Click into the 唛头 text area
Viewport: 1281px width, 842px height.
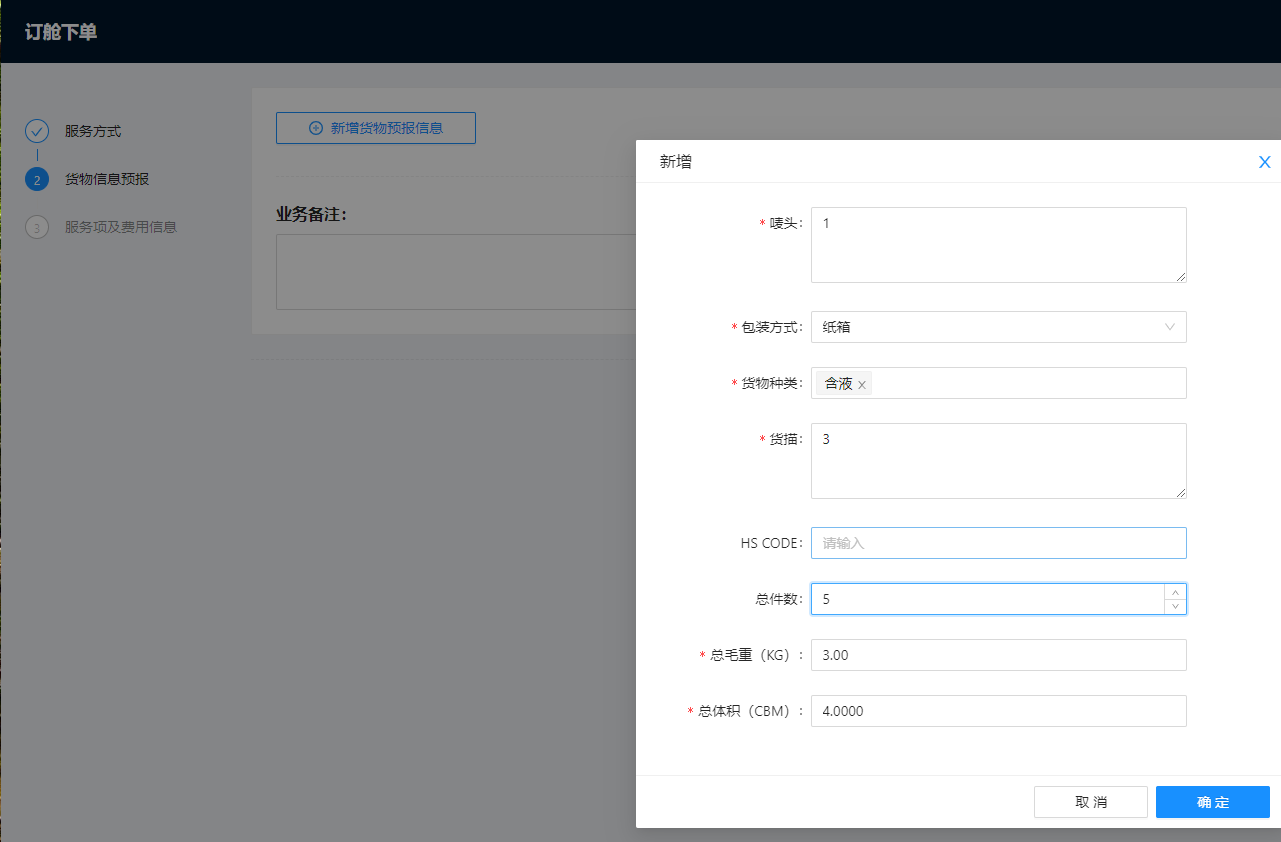tap(998, 245)
